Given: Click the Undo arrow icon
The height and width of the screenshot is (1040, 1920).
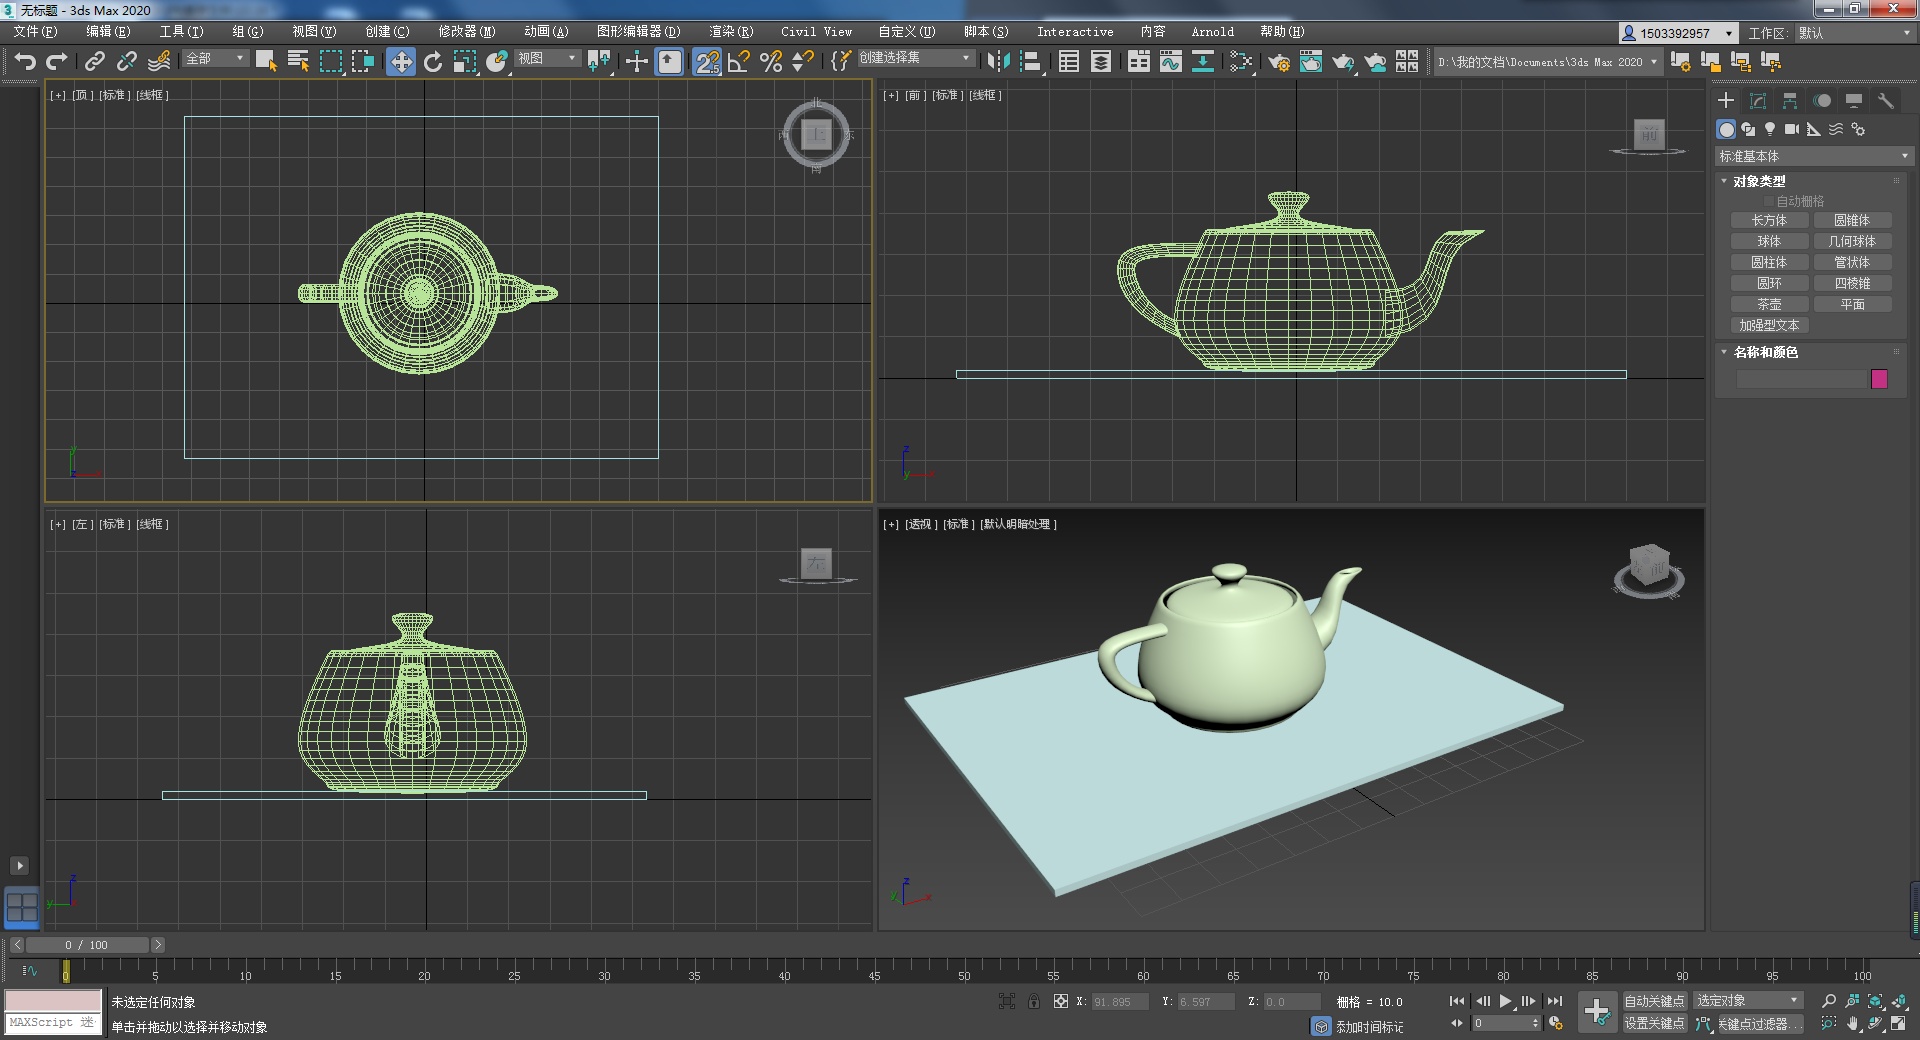Looking at the screenshot, I should 25,62.
